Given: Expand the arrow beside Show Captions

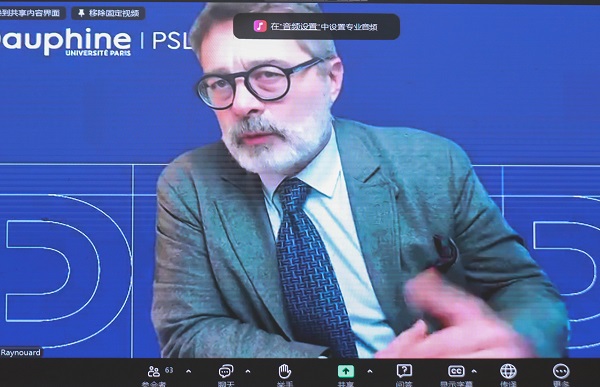Looking at the screenshot, I should 474,371.
